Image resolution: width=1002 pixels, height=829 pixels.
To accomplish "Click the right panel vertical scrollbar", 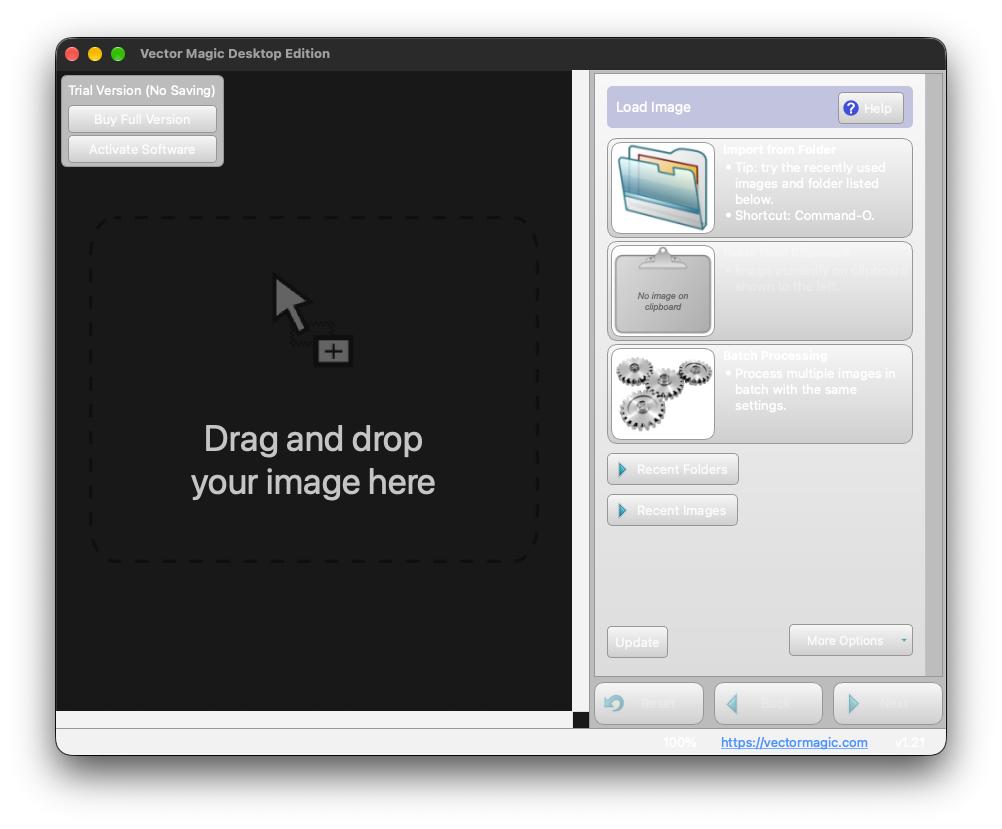I will 934,375.
